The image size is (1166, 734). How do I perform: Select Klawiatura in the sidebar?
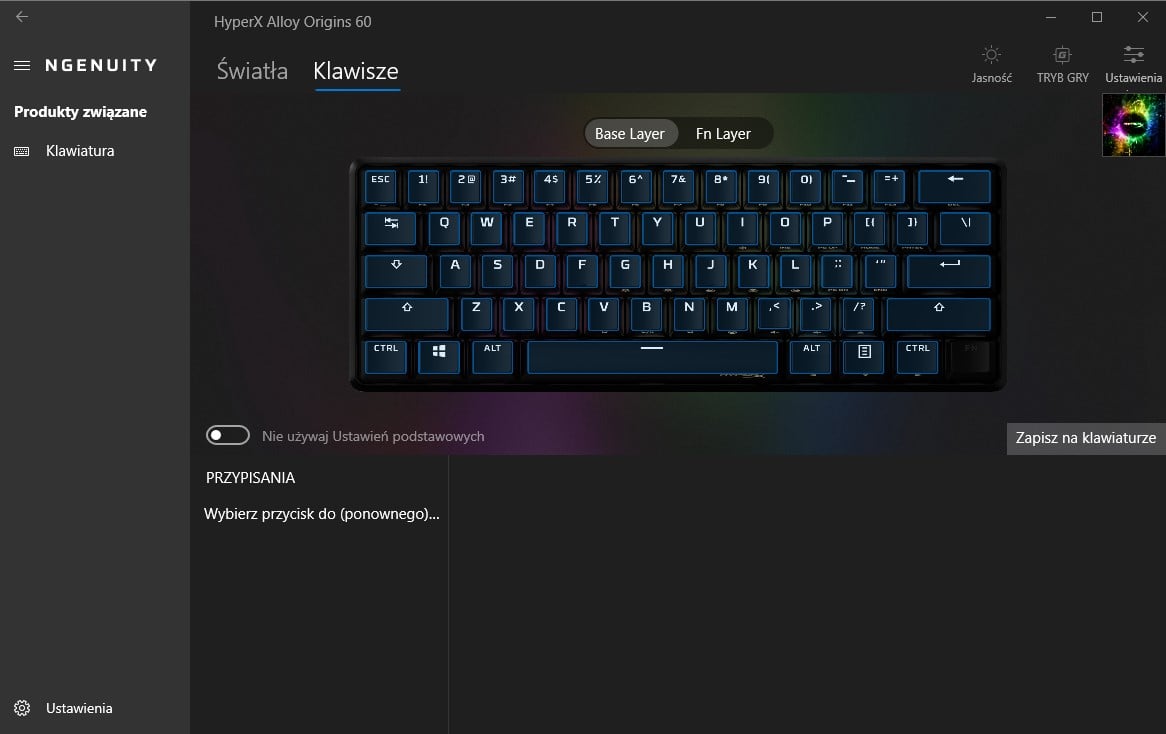point(80,151)
